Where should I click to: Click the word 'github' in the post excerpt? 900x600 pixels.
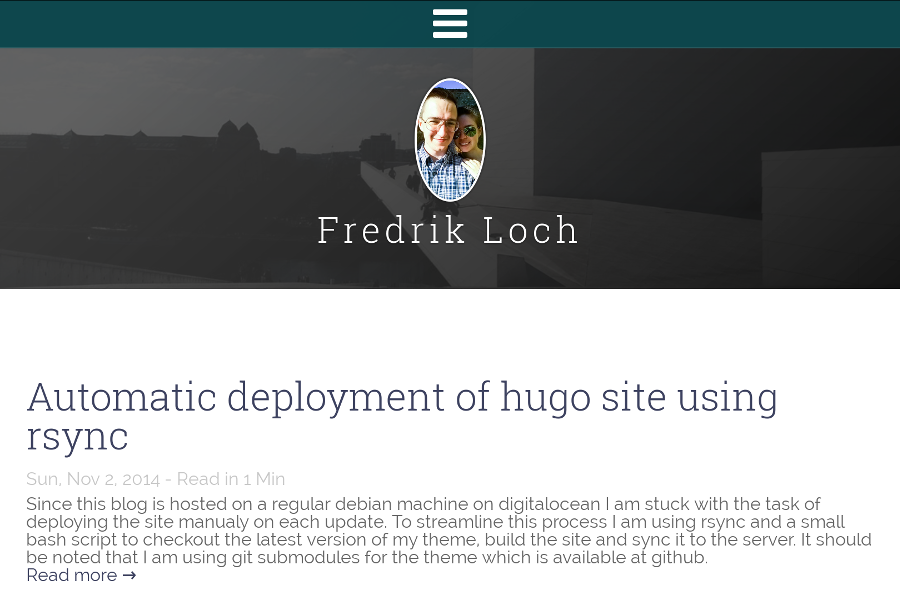(678, 557)
